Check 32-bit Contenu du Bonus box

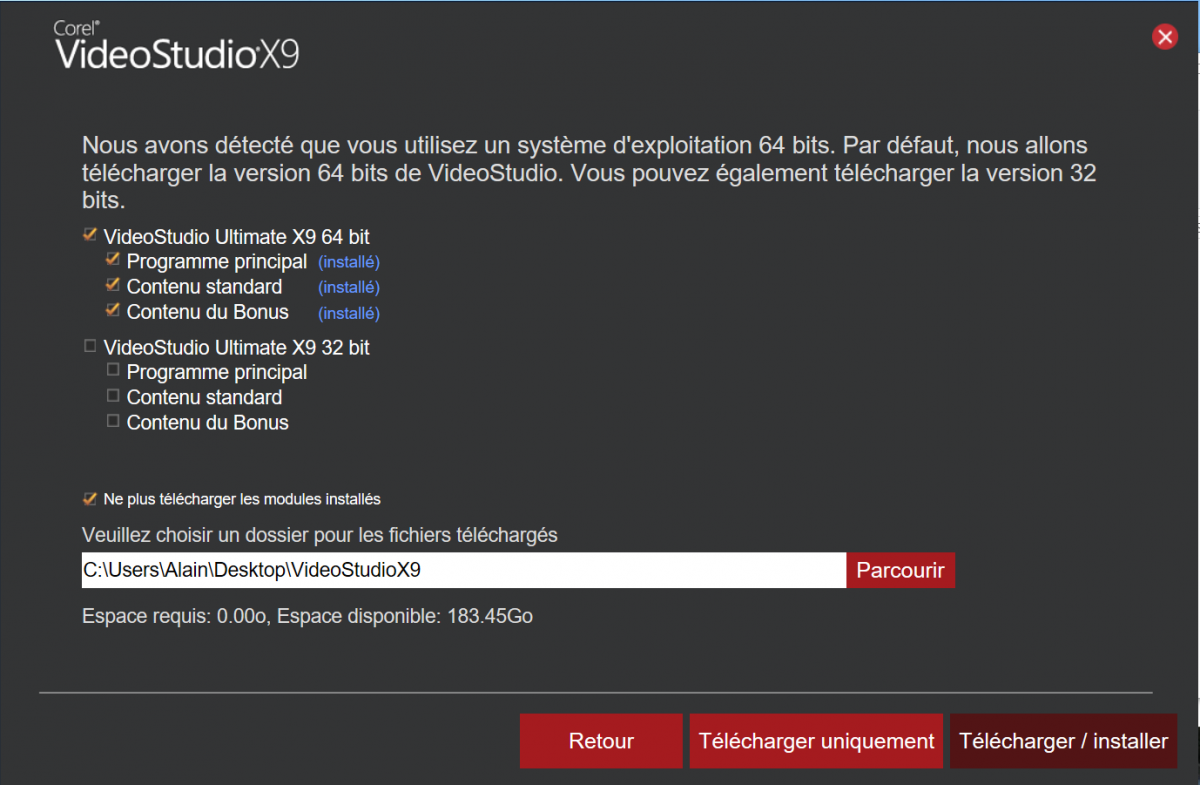pos(113,421)
